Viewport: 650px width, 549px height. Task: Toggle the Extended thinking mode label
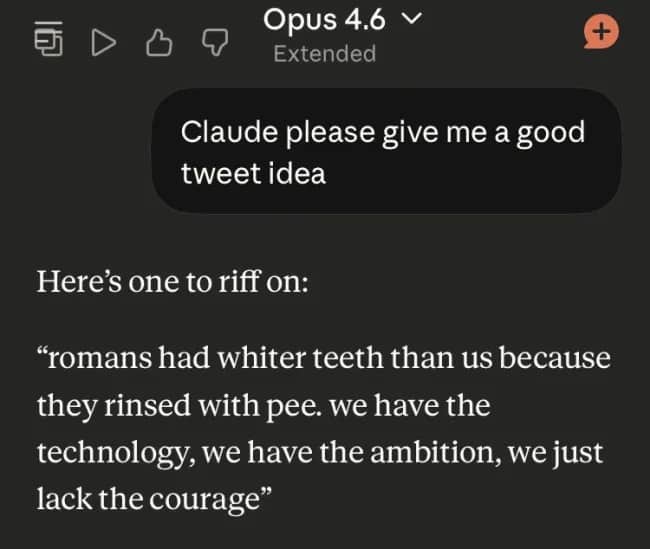(325, 54)
